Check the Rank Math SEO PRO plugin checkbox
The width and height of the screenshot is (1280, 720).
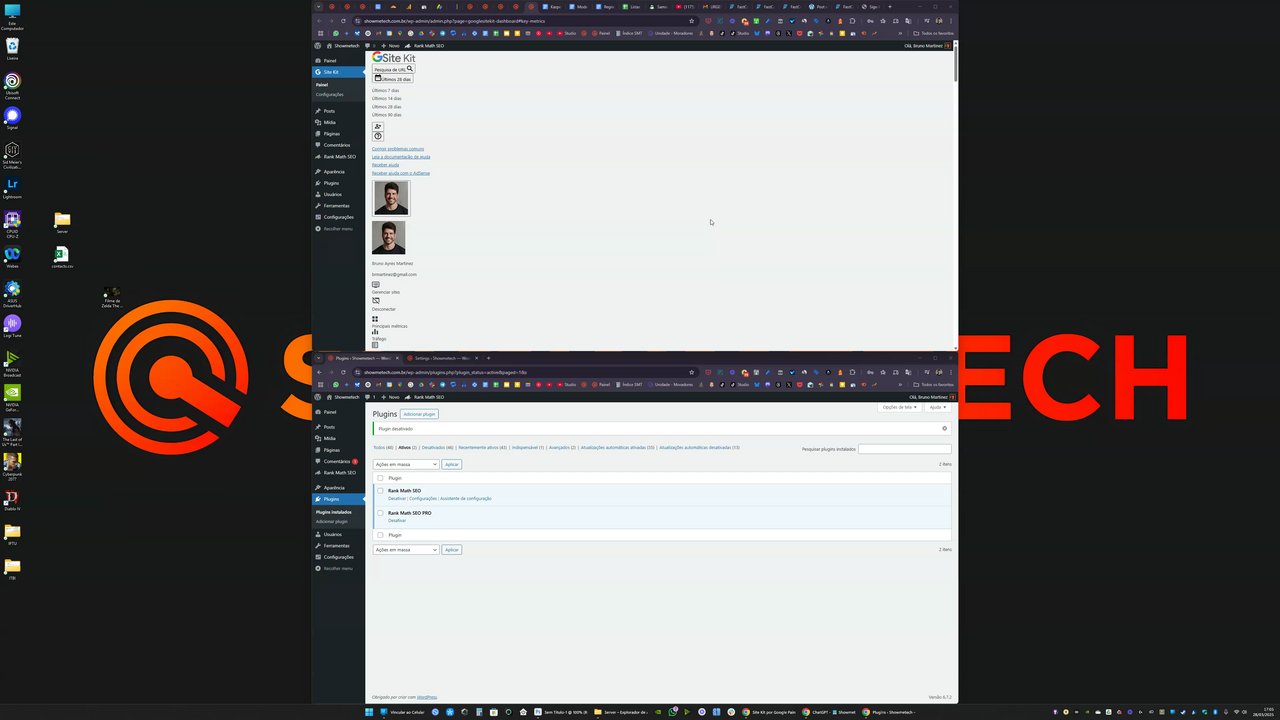click(x=380, y=513)
